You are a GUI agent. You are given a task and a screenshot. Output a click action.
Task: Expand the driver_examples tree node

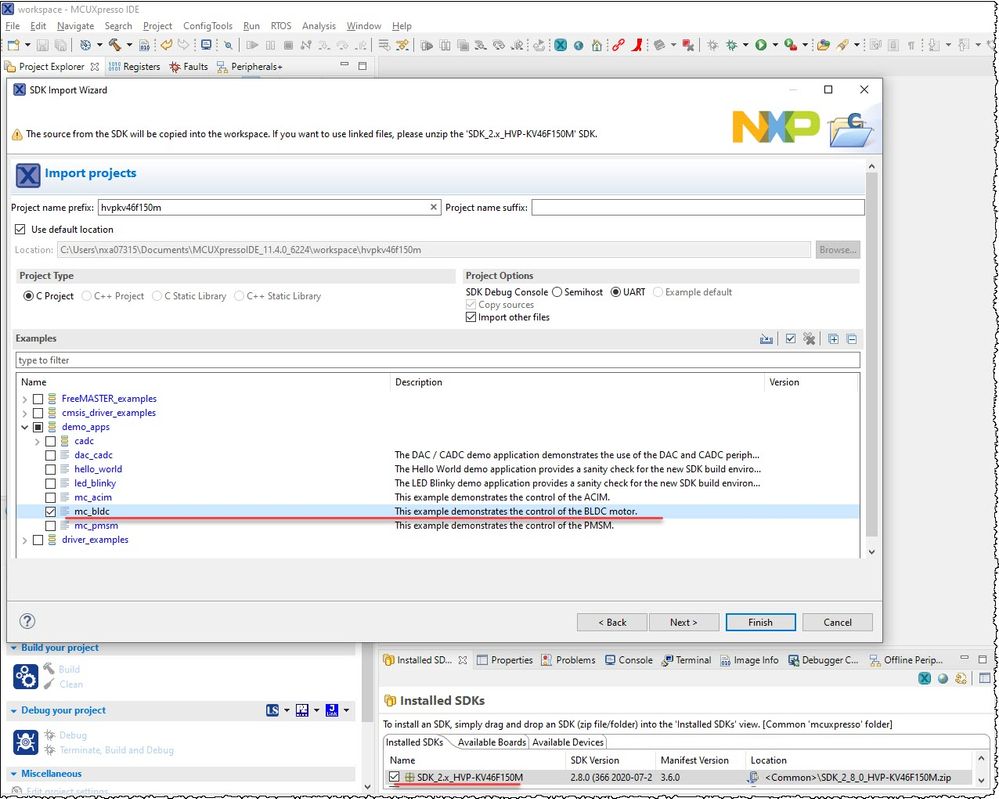click(x=25, y=540)
